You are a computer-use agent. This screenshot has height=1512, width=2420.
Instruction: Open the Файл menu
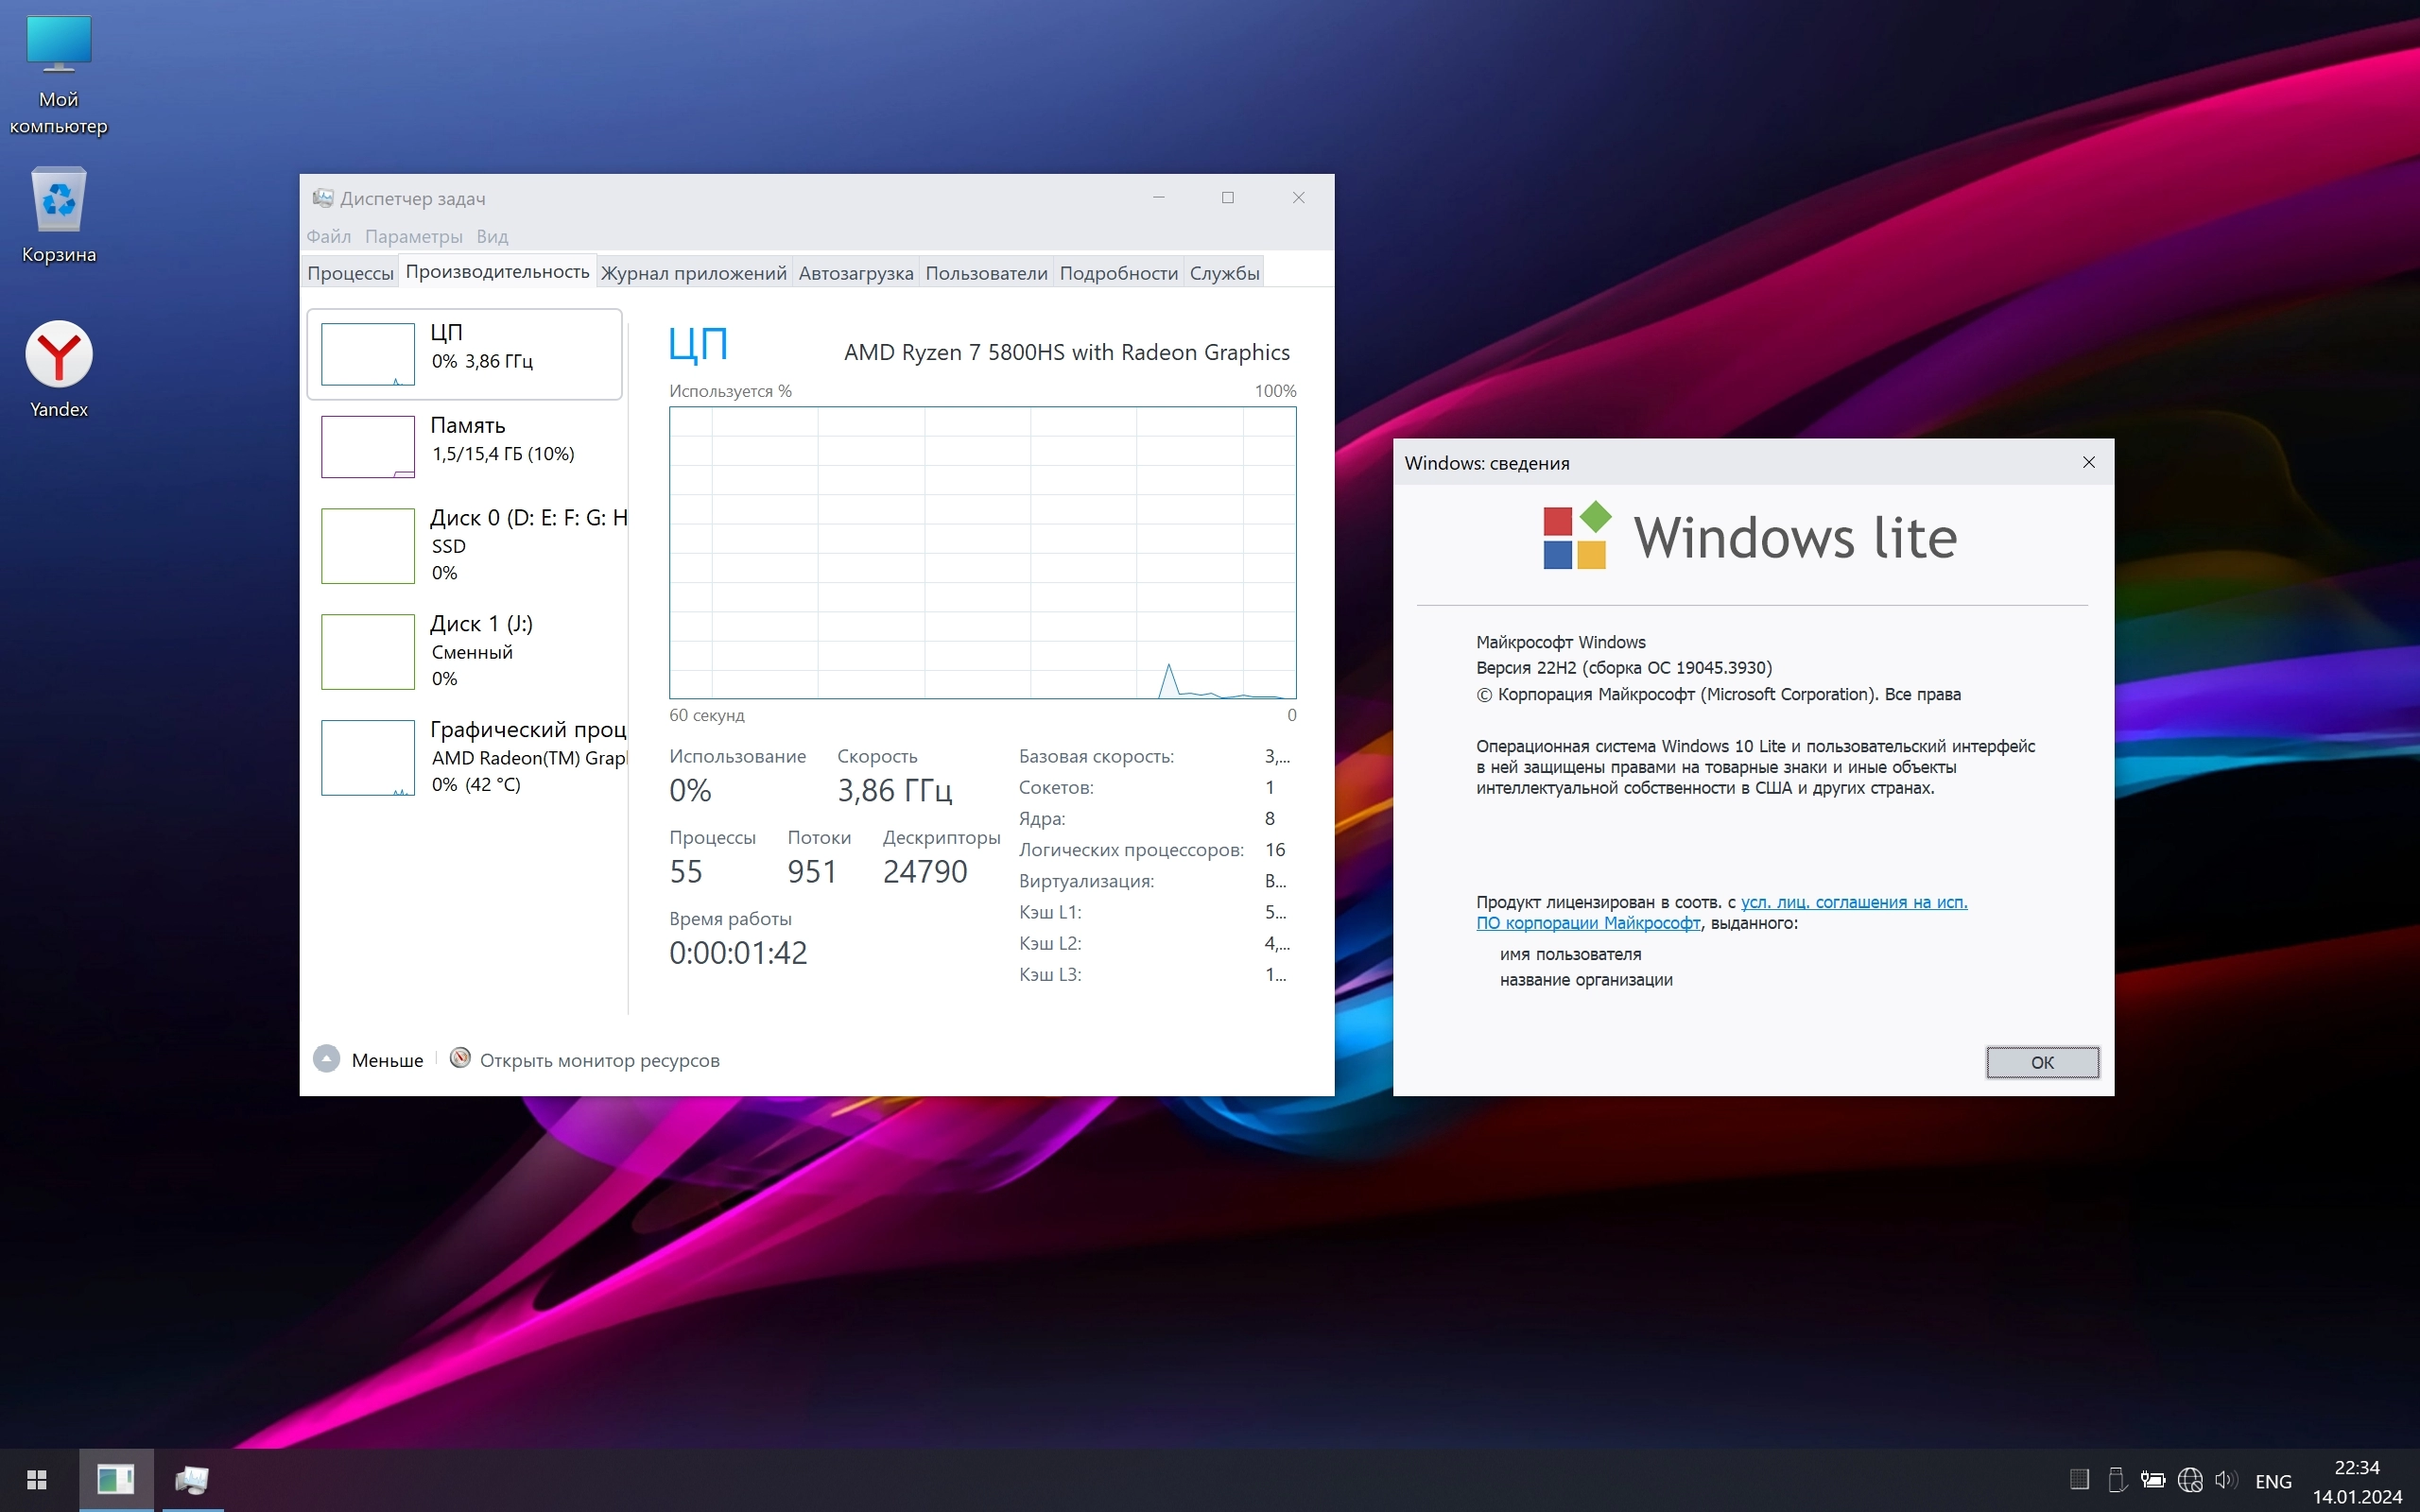[328, 237]
